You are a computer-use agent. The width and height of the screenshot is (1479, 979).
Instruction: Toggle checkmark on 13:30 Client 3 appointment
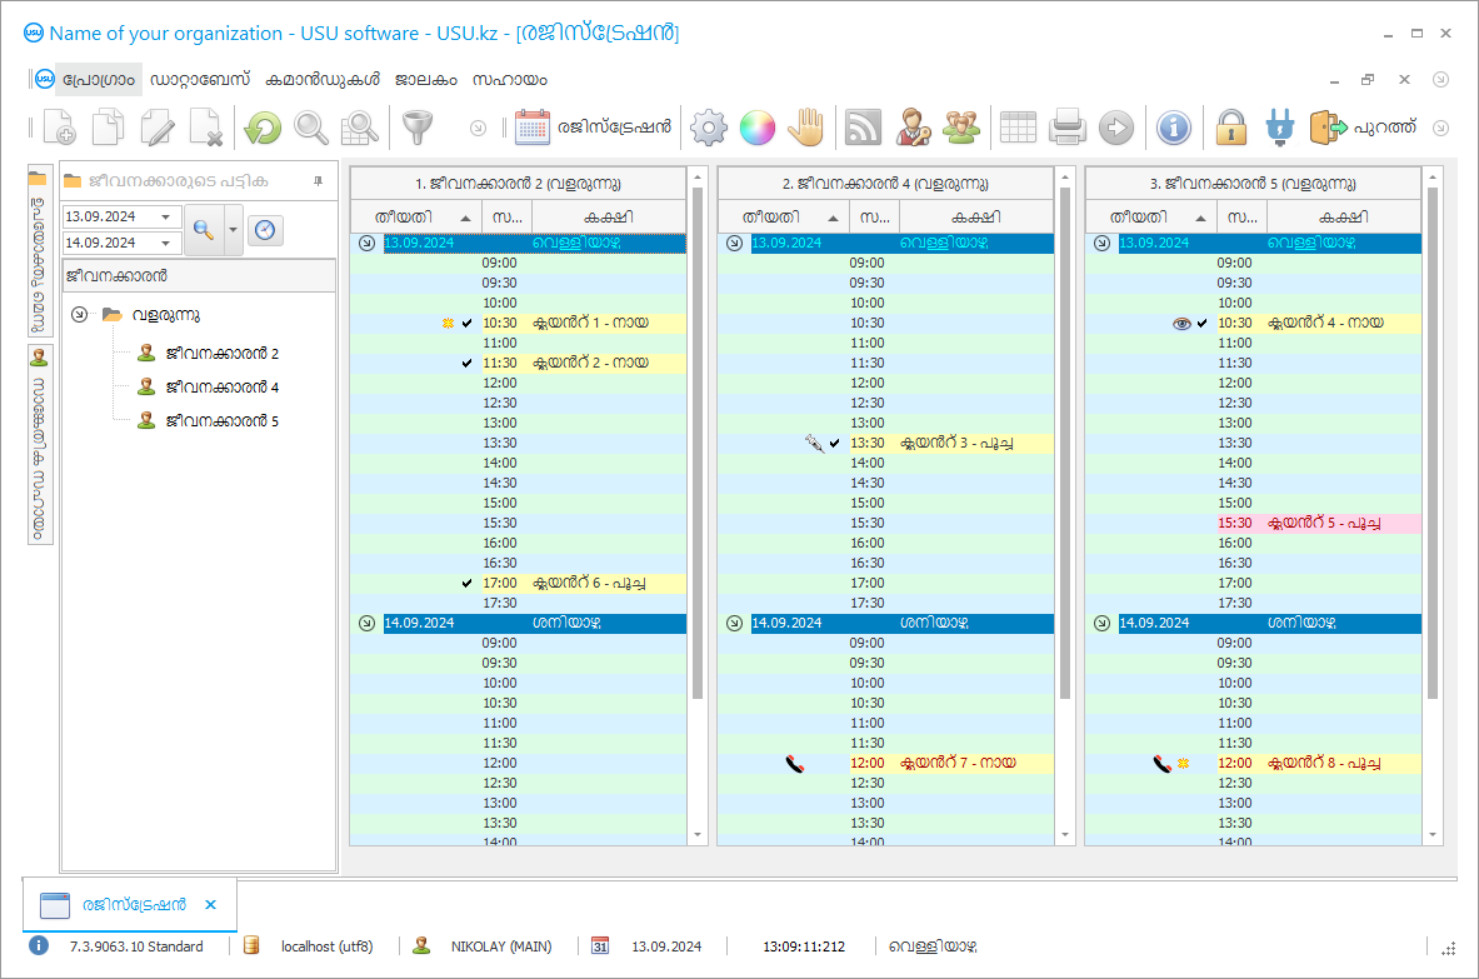[x=835, y=443]
